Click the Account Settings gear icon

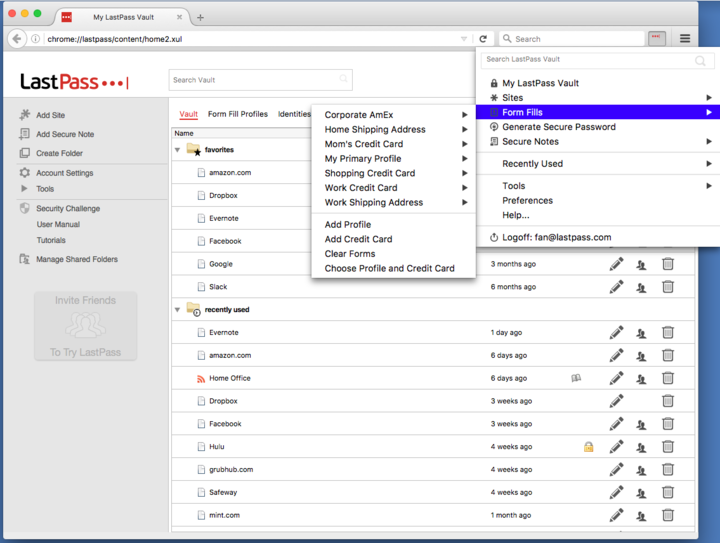point(25,173)
